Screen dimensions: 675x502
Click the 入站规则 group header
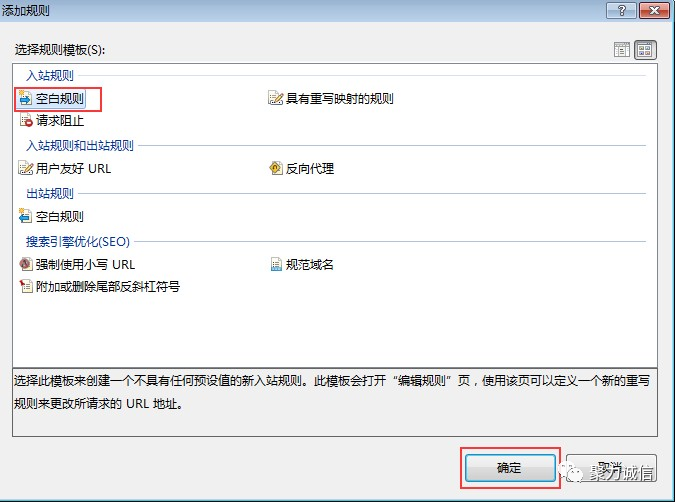click(50, 76)
